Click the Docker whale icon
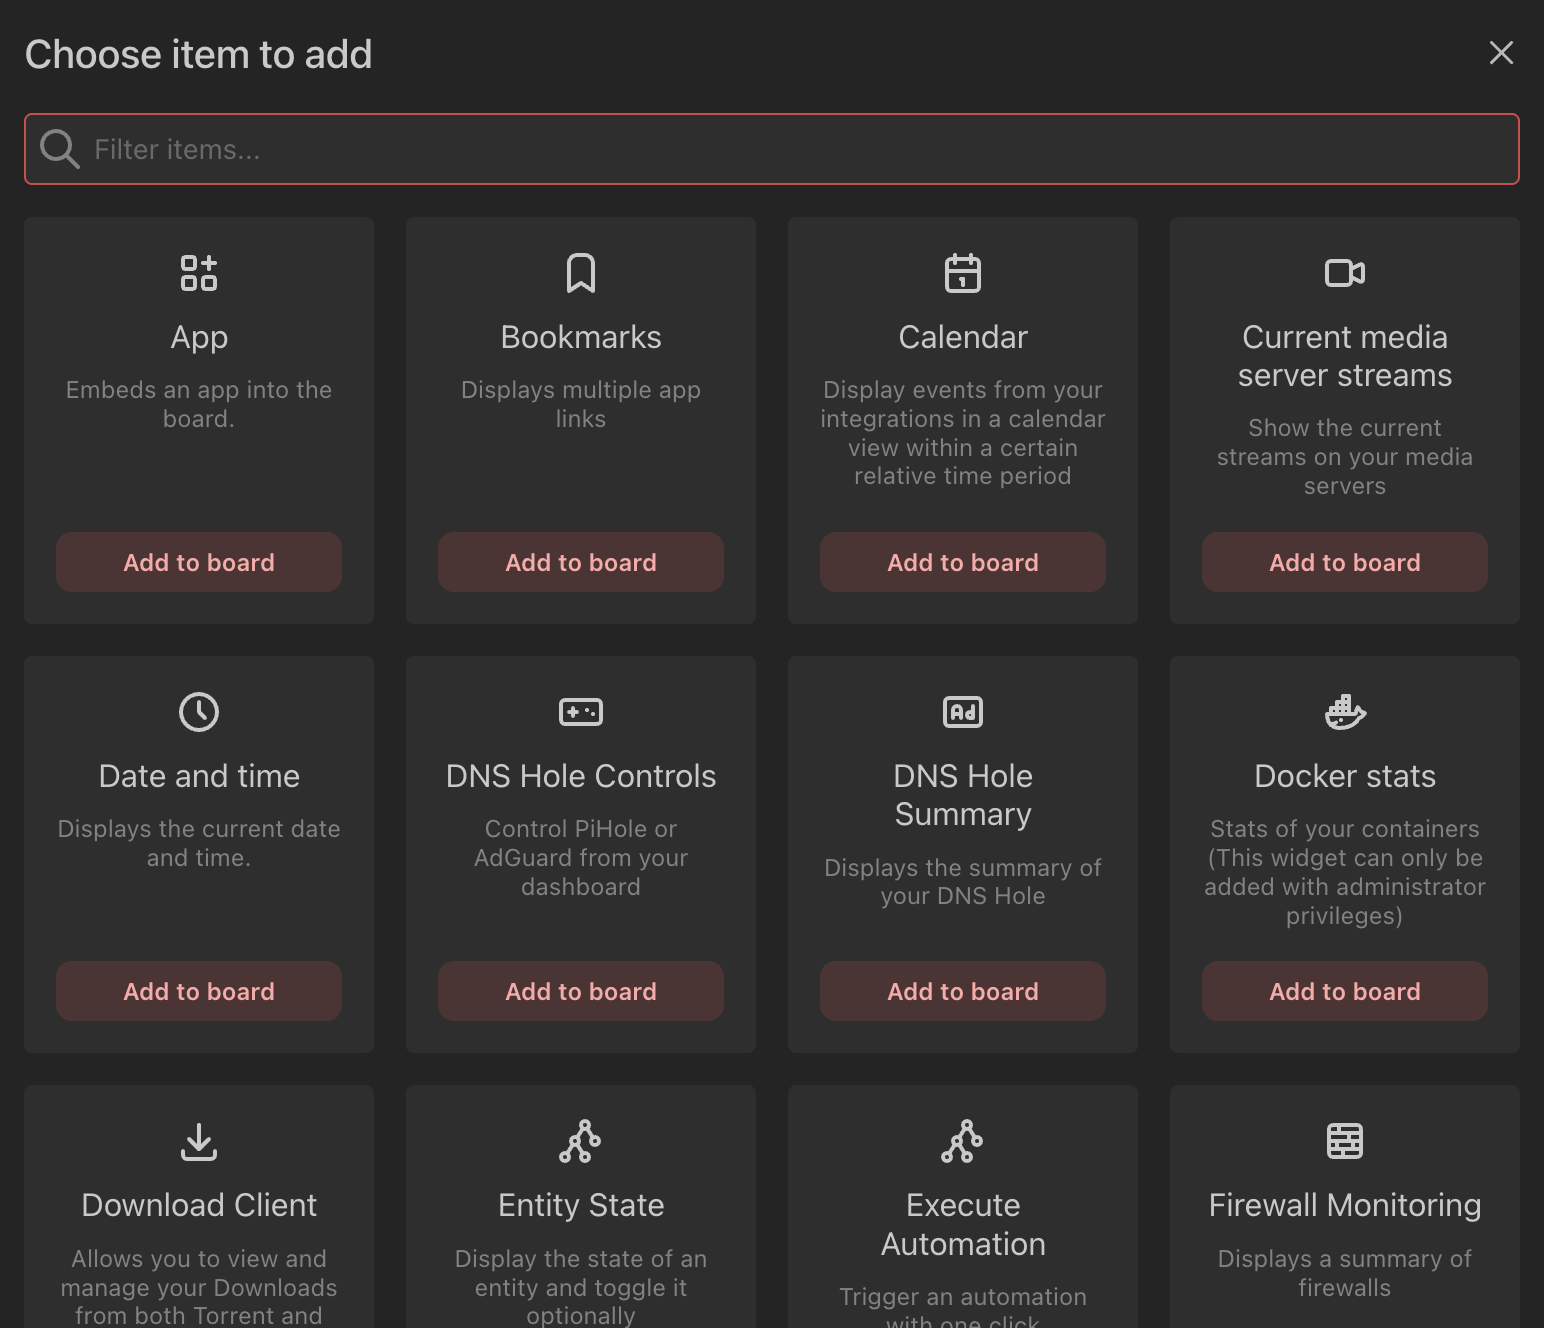This screenshot has width=1544, height=1328. [x=1344, y=711]
